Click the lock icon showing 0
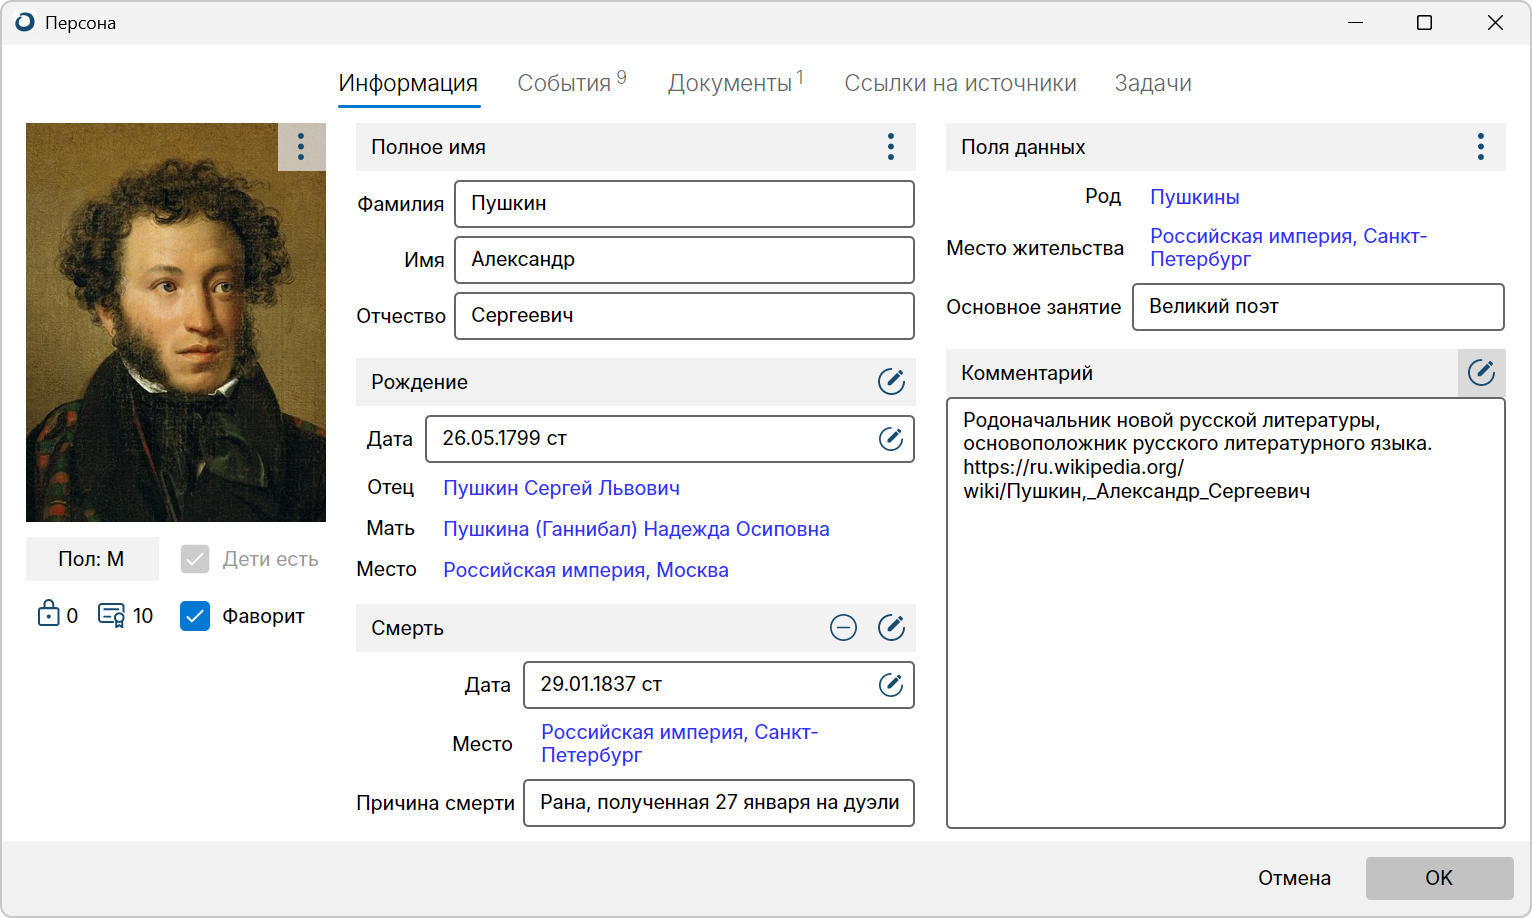This screenshot has height=918, width=1532. 48,615
